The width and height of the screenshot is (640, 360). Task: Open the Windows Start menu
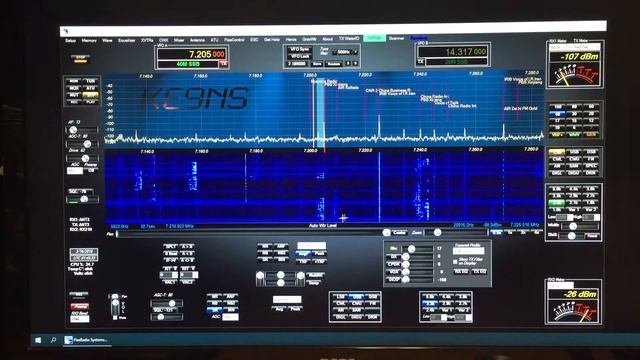38,340
